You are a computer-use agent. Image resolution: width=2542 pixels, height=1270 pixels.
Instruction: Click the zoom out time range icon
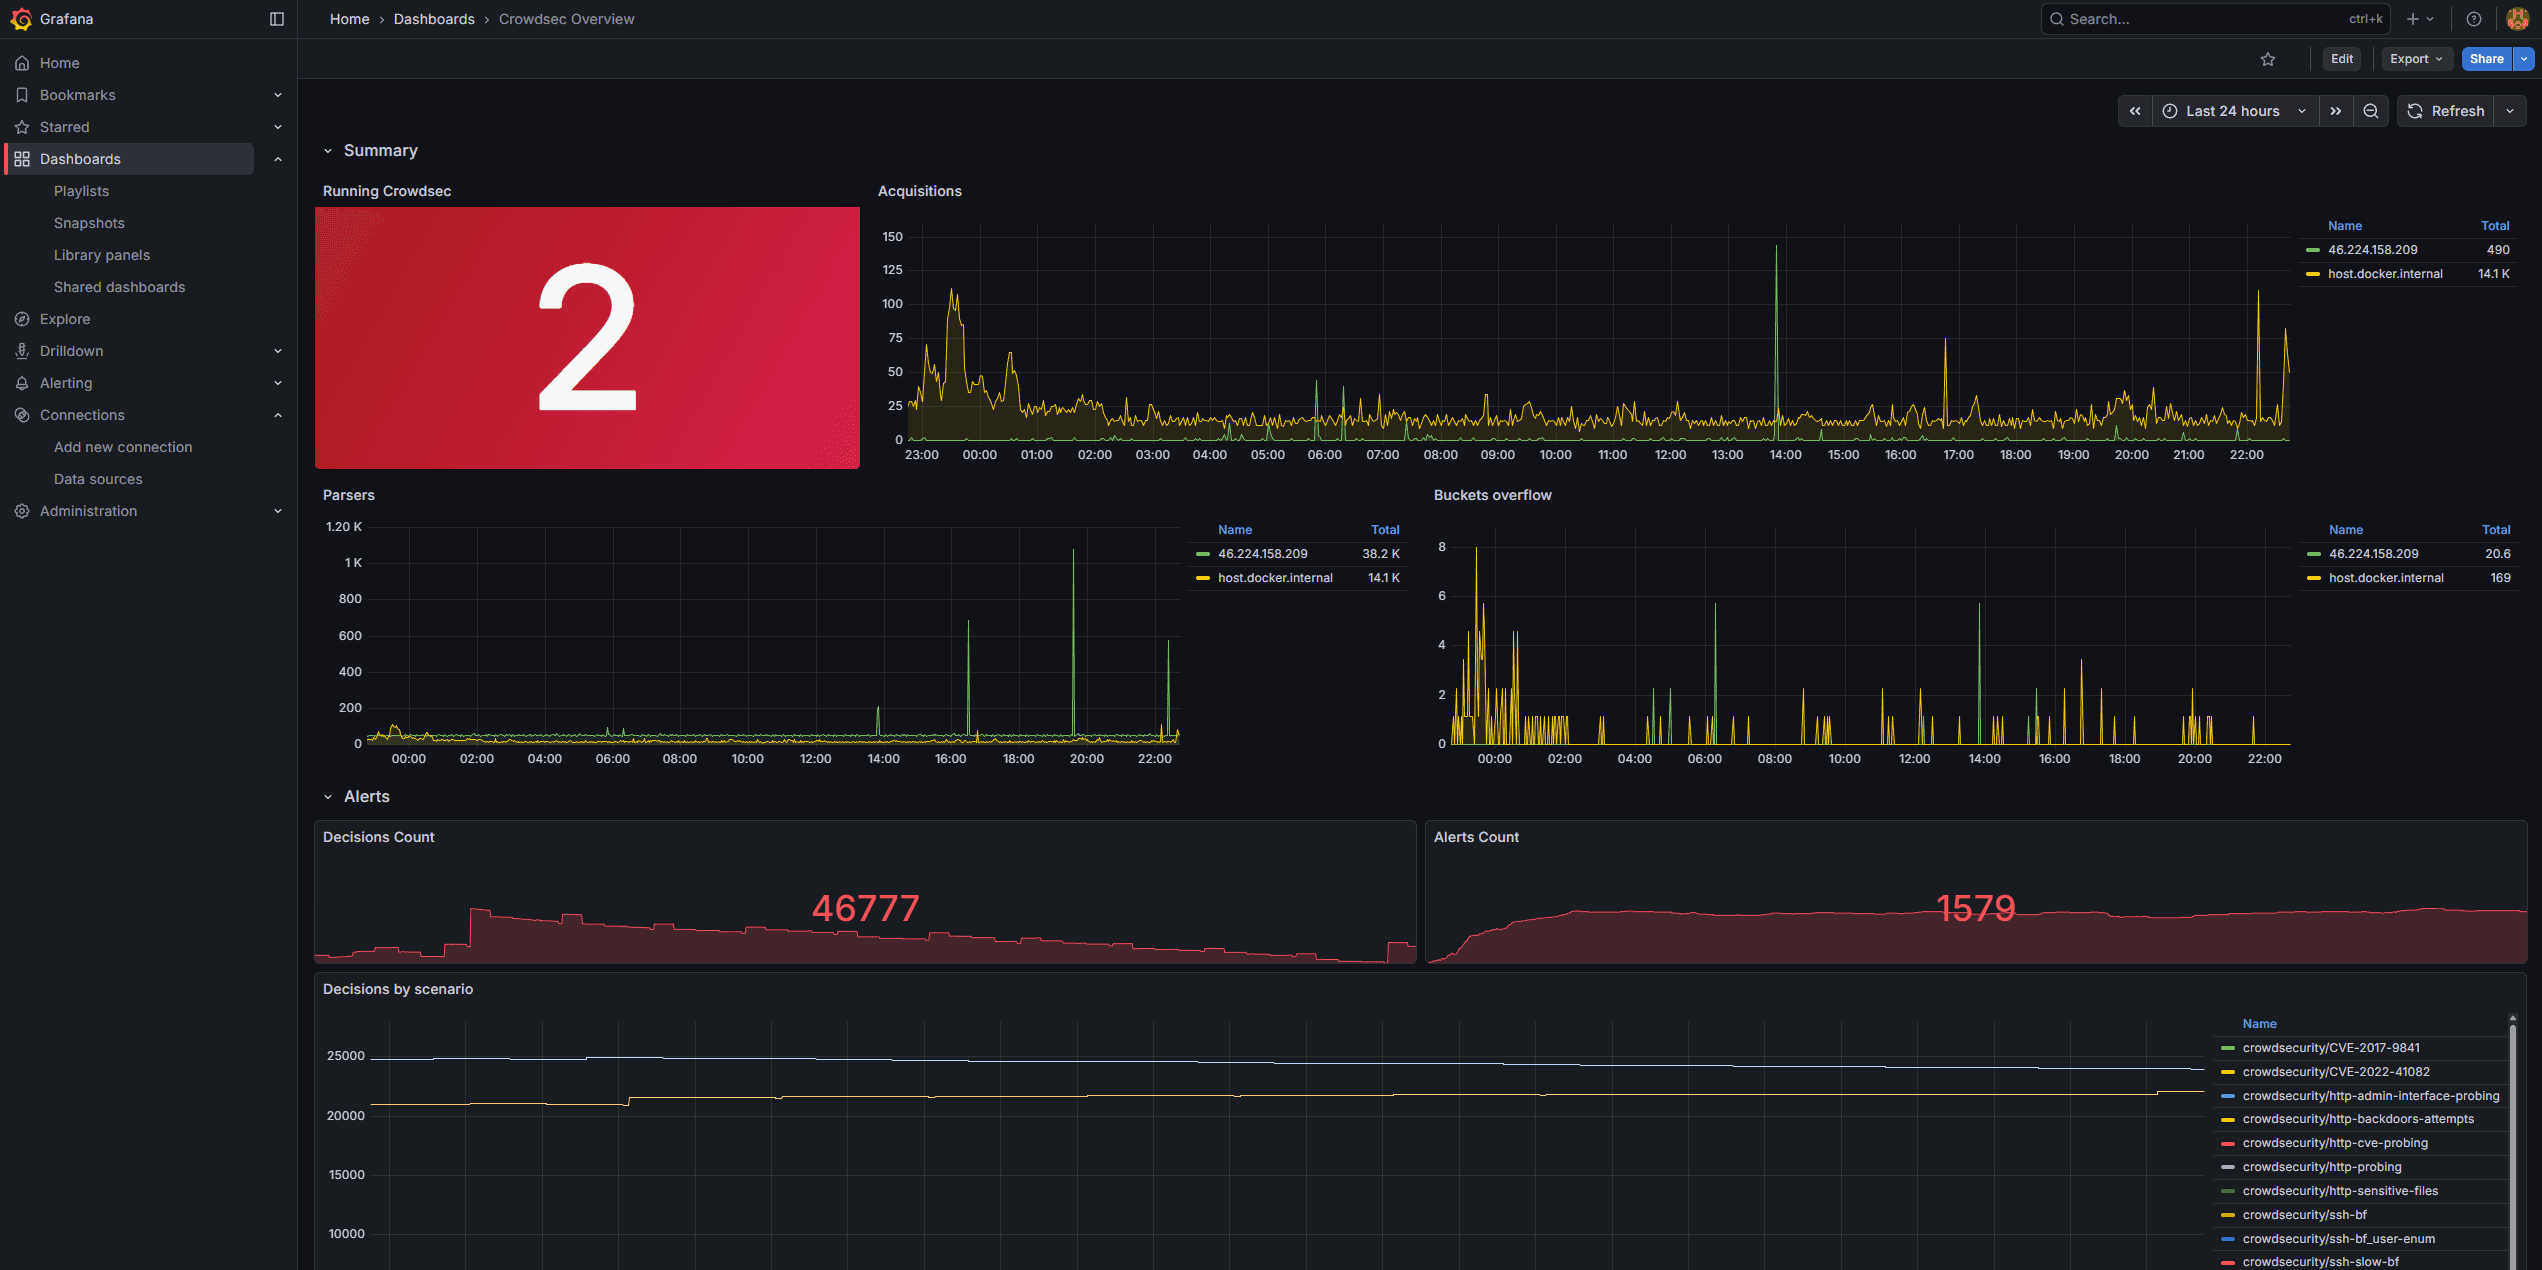[x=2370, y=111]
